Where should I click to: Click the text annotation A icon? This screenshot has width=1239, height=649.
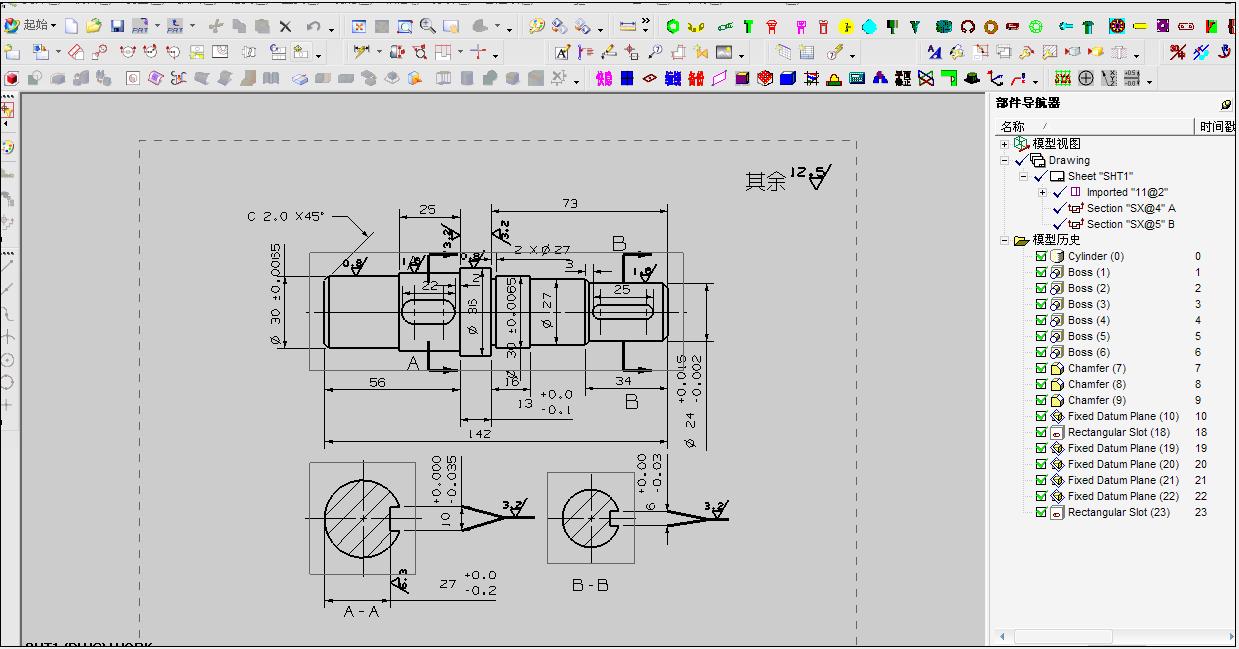pyautogui.click(x=562, y=52)
